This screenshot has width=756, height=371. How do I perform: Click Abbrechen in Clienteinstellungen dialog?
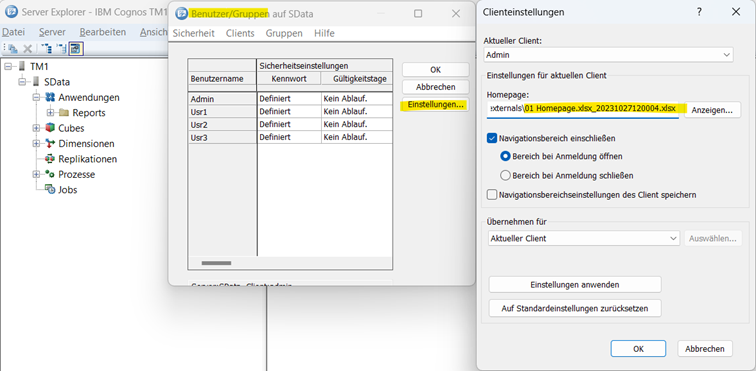tap(704, 349)
